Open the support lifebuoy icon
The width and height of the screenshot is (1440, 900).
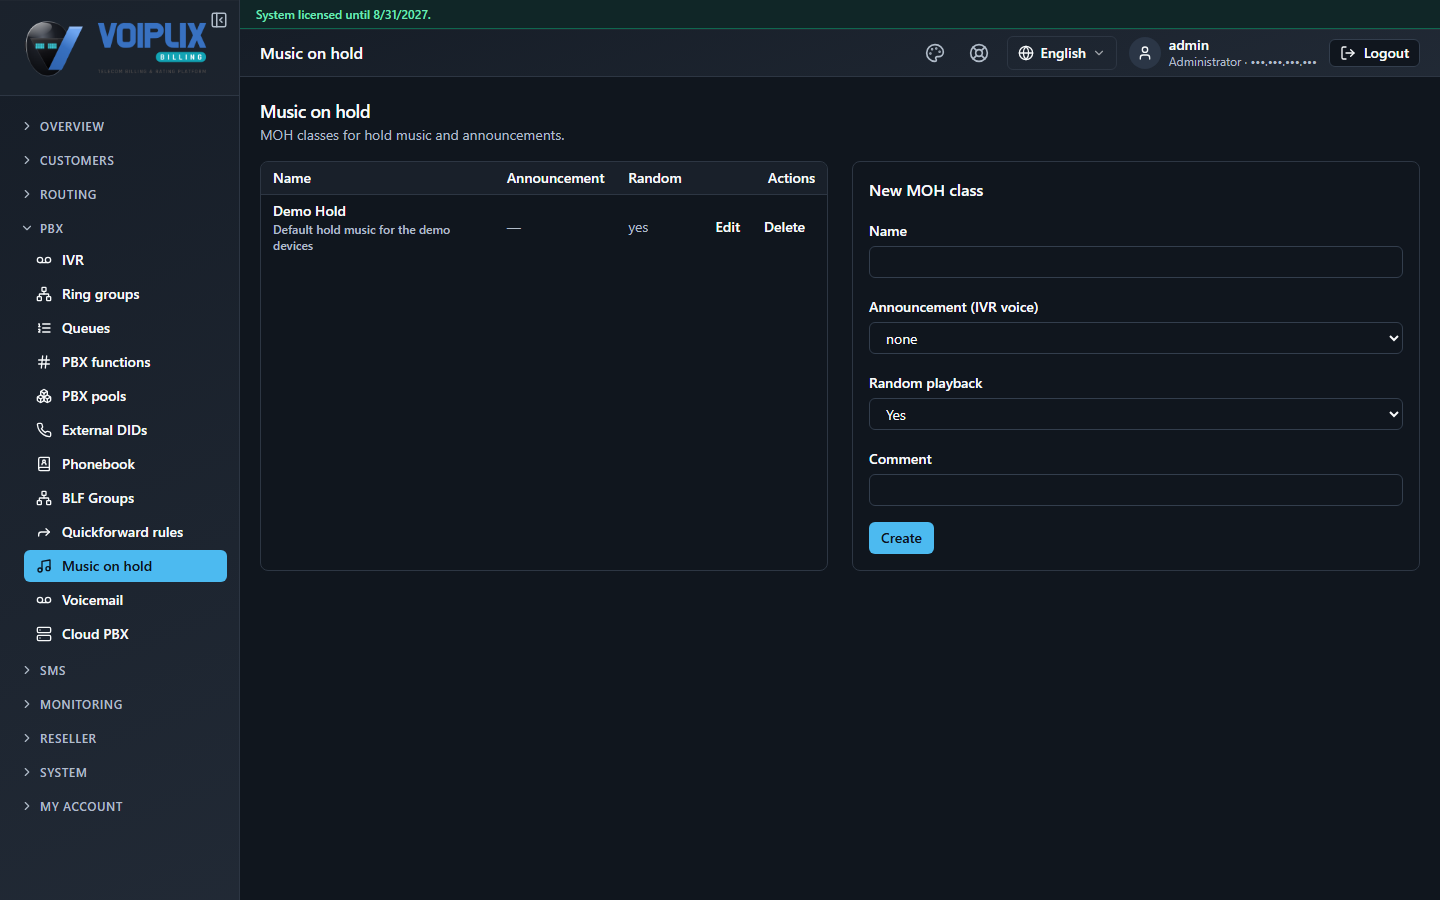(979, 53)
